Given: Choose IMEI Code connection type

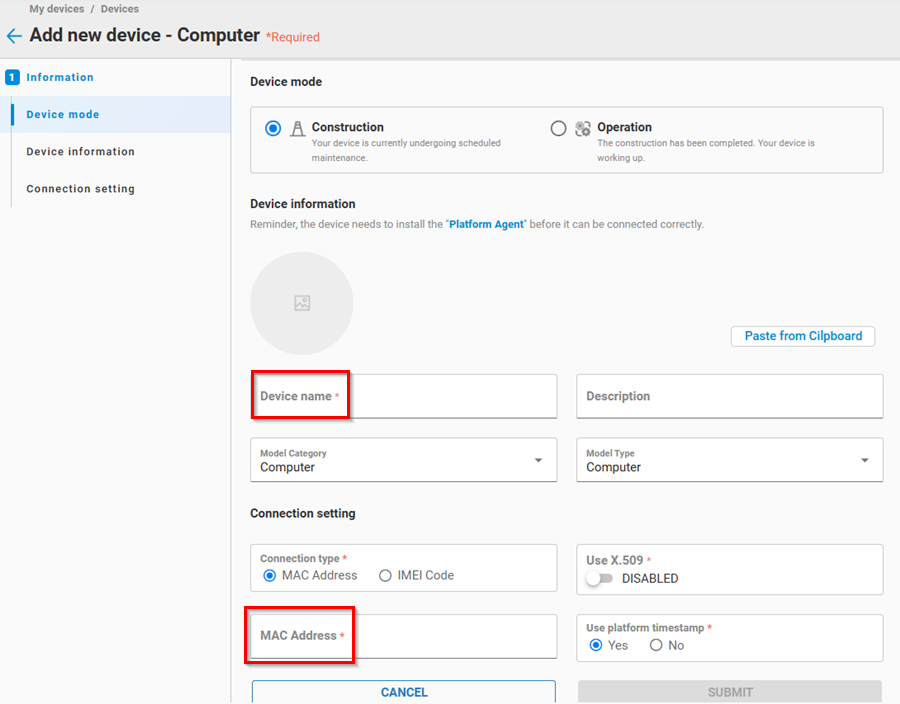Looking at the screenshot, I should click(x=385, y=576).
